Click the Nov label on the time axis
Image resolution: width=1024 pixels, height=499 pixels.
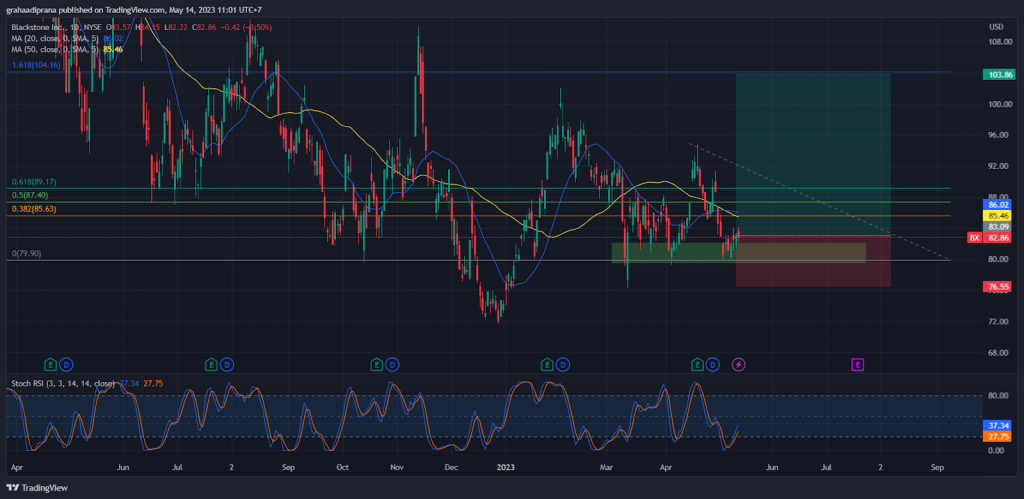396,468
